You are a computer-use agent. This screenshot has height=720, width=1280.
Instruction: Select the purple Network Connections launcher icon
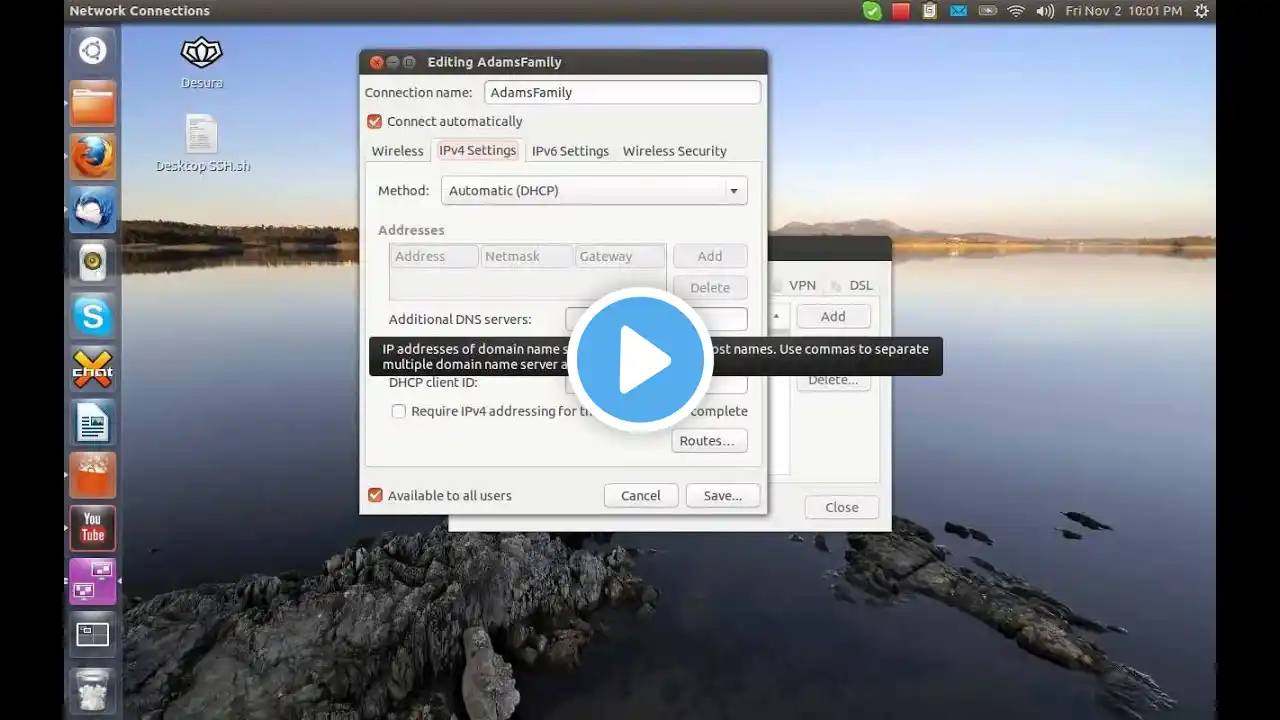click(93, 581)
